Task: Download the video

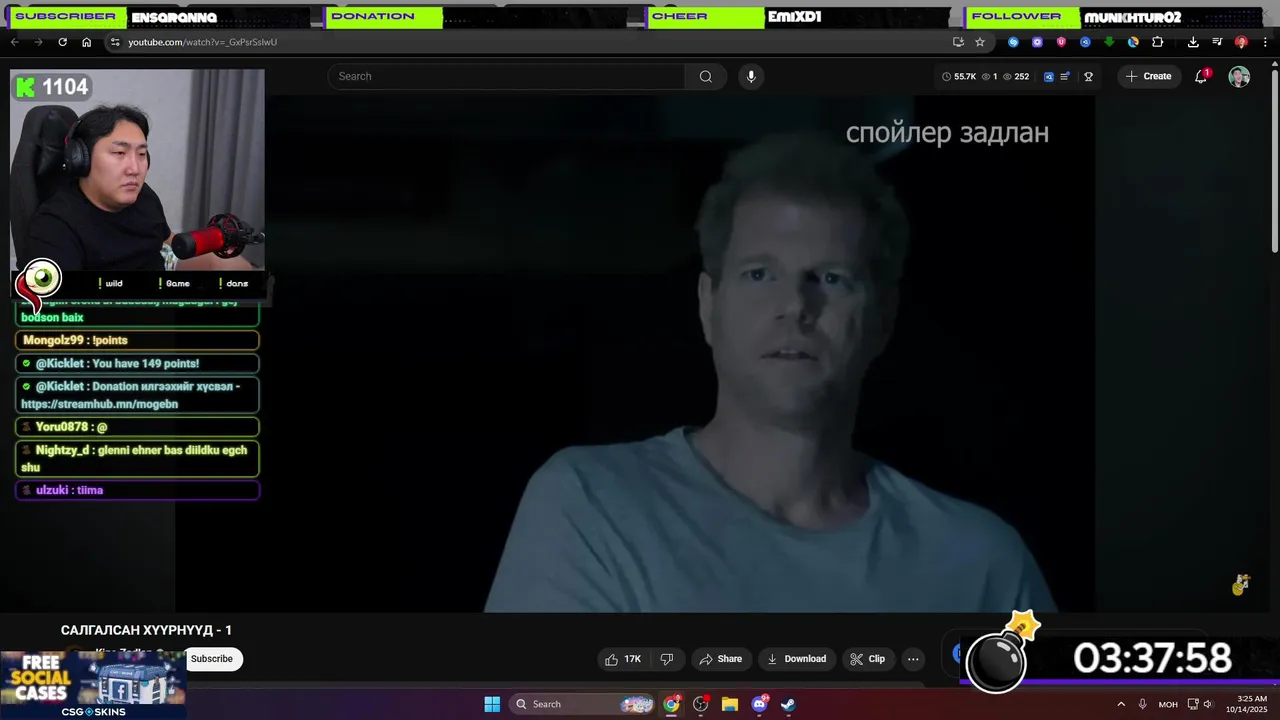Action: [x=797, y=659]
